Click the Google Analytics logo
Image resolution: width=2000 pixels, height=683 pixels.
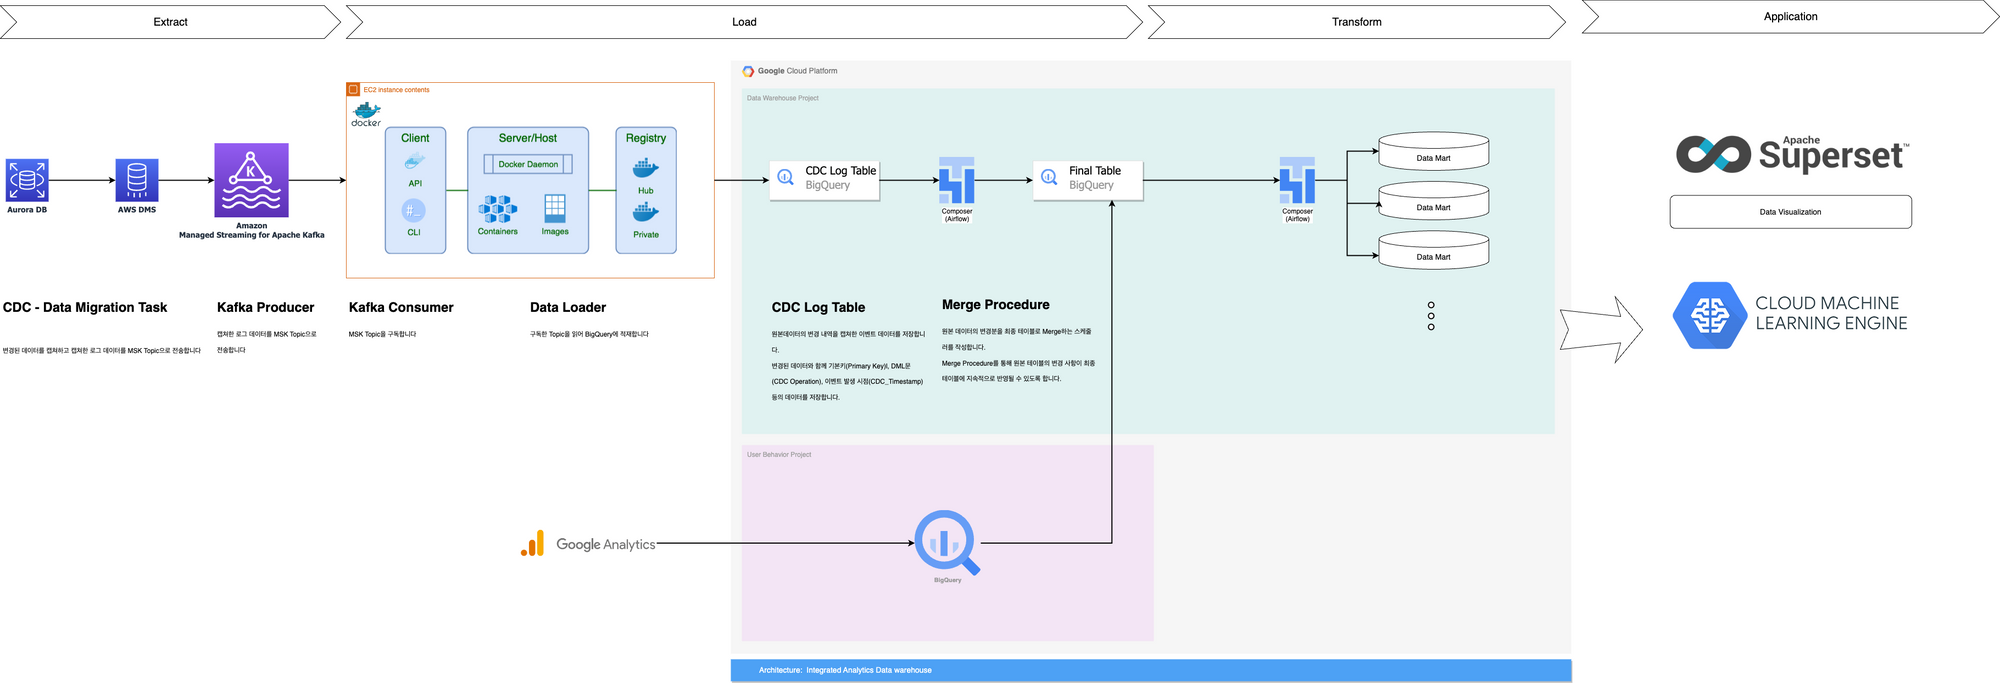[x=588, y=543]
